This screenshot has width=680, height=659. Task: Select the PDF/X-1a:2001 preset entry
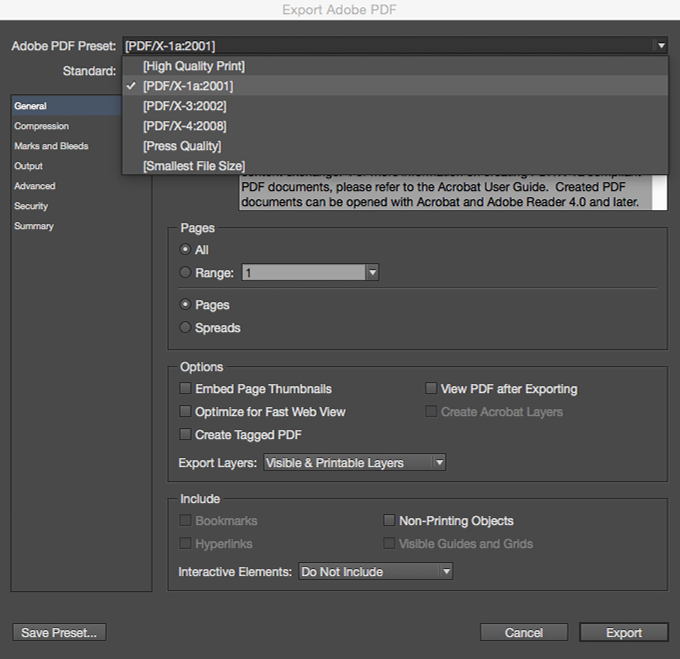coord(395,86)
